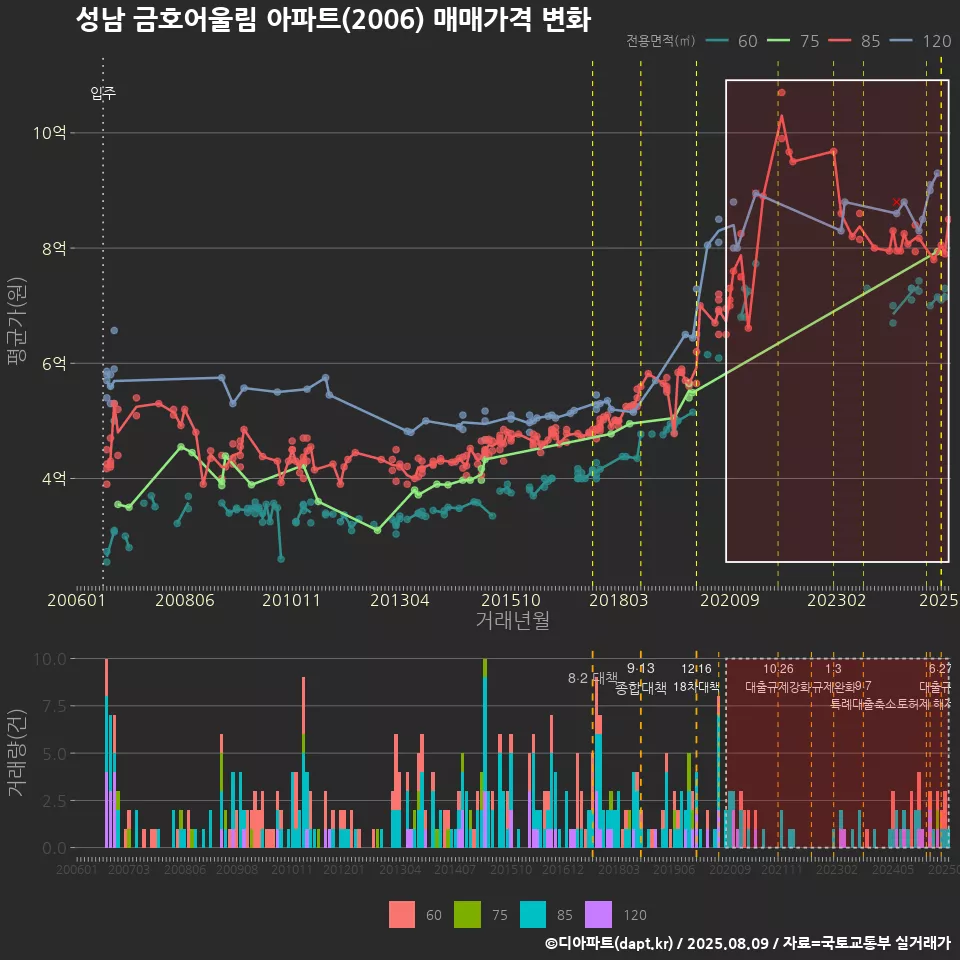960x960 pixels.
Task: Click the 9·13 종합대책 policy label
Action: (x=640, y=678)
